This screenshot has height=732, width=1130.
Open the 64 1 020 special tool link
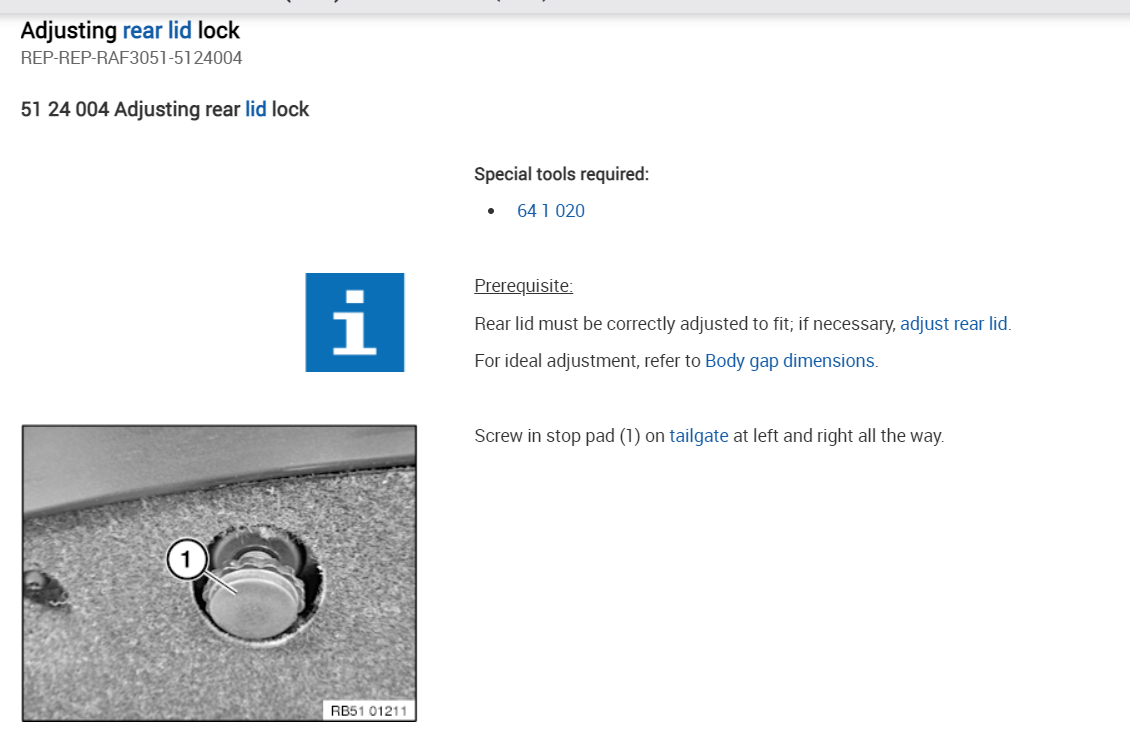(x=550, y=211)
